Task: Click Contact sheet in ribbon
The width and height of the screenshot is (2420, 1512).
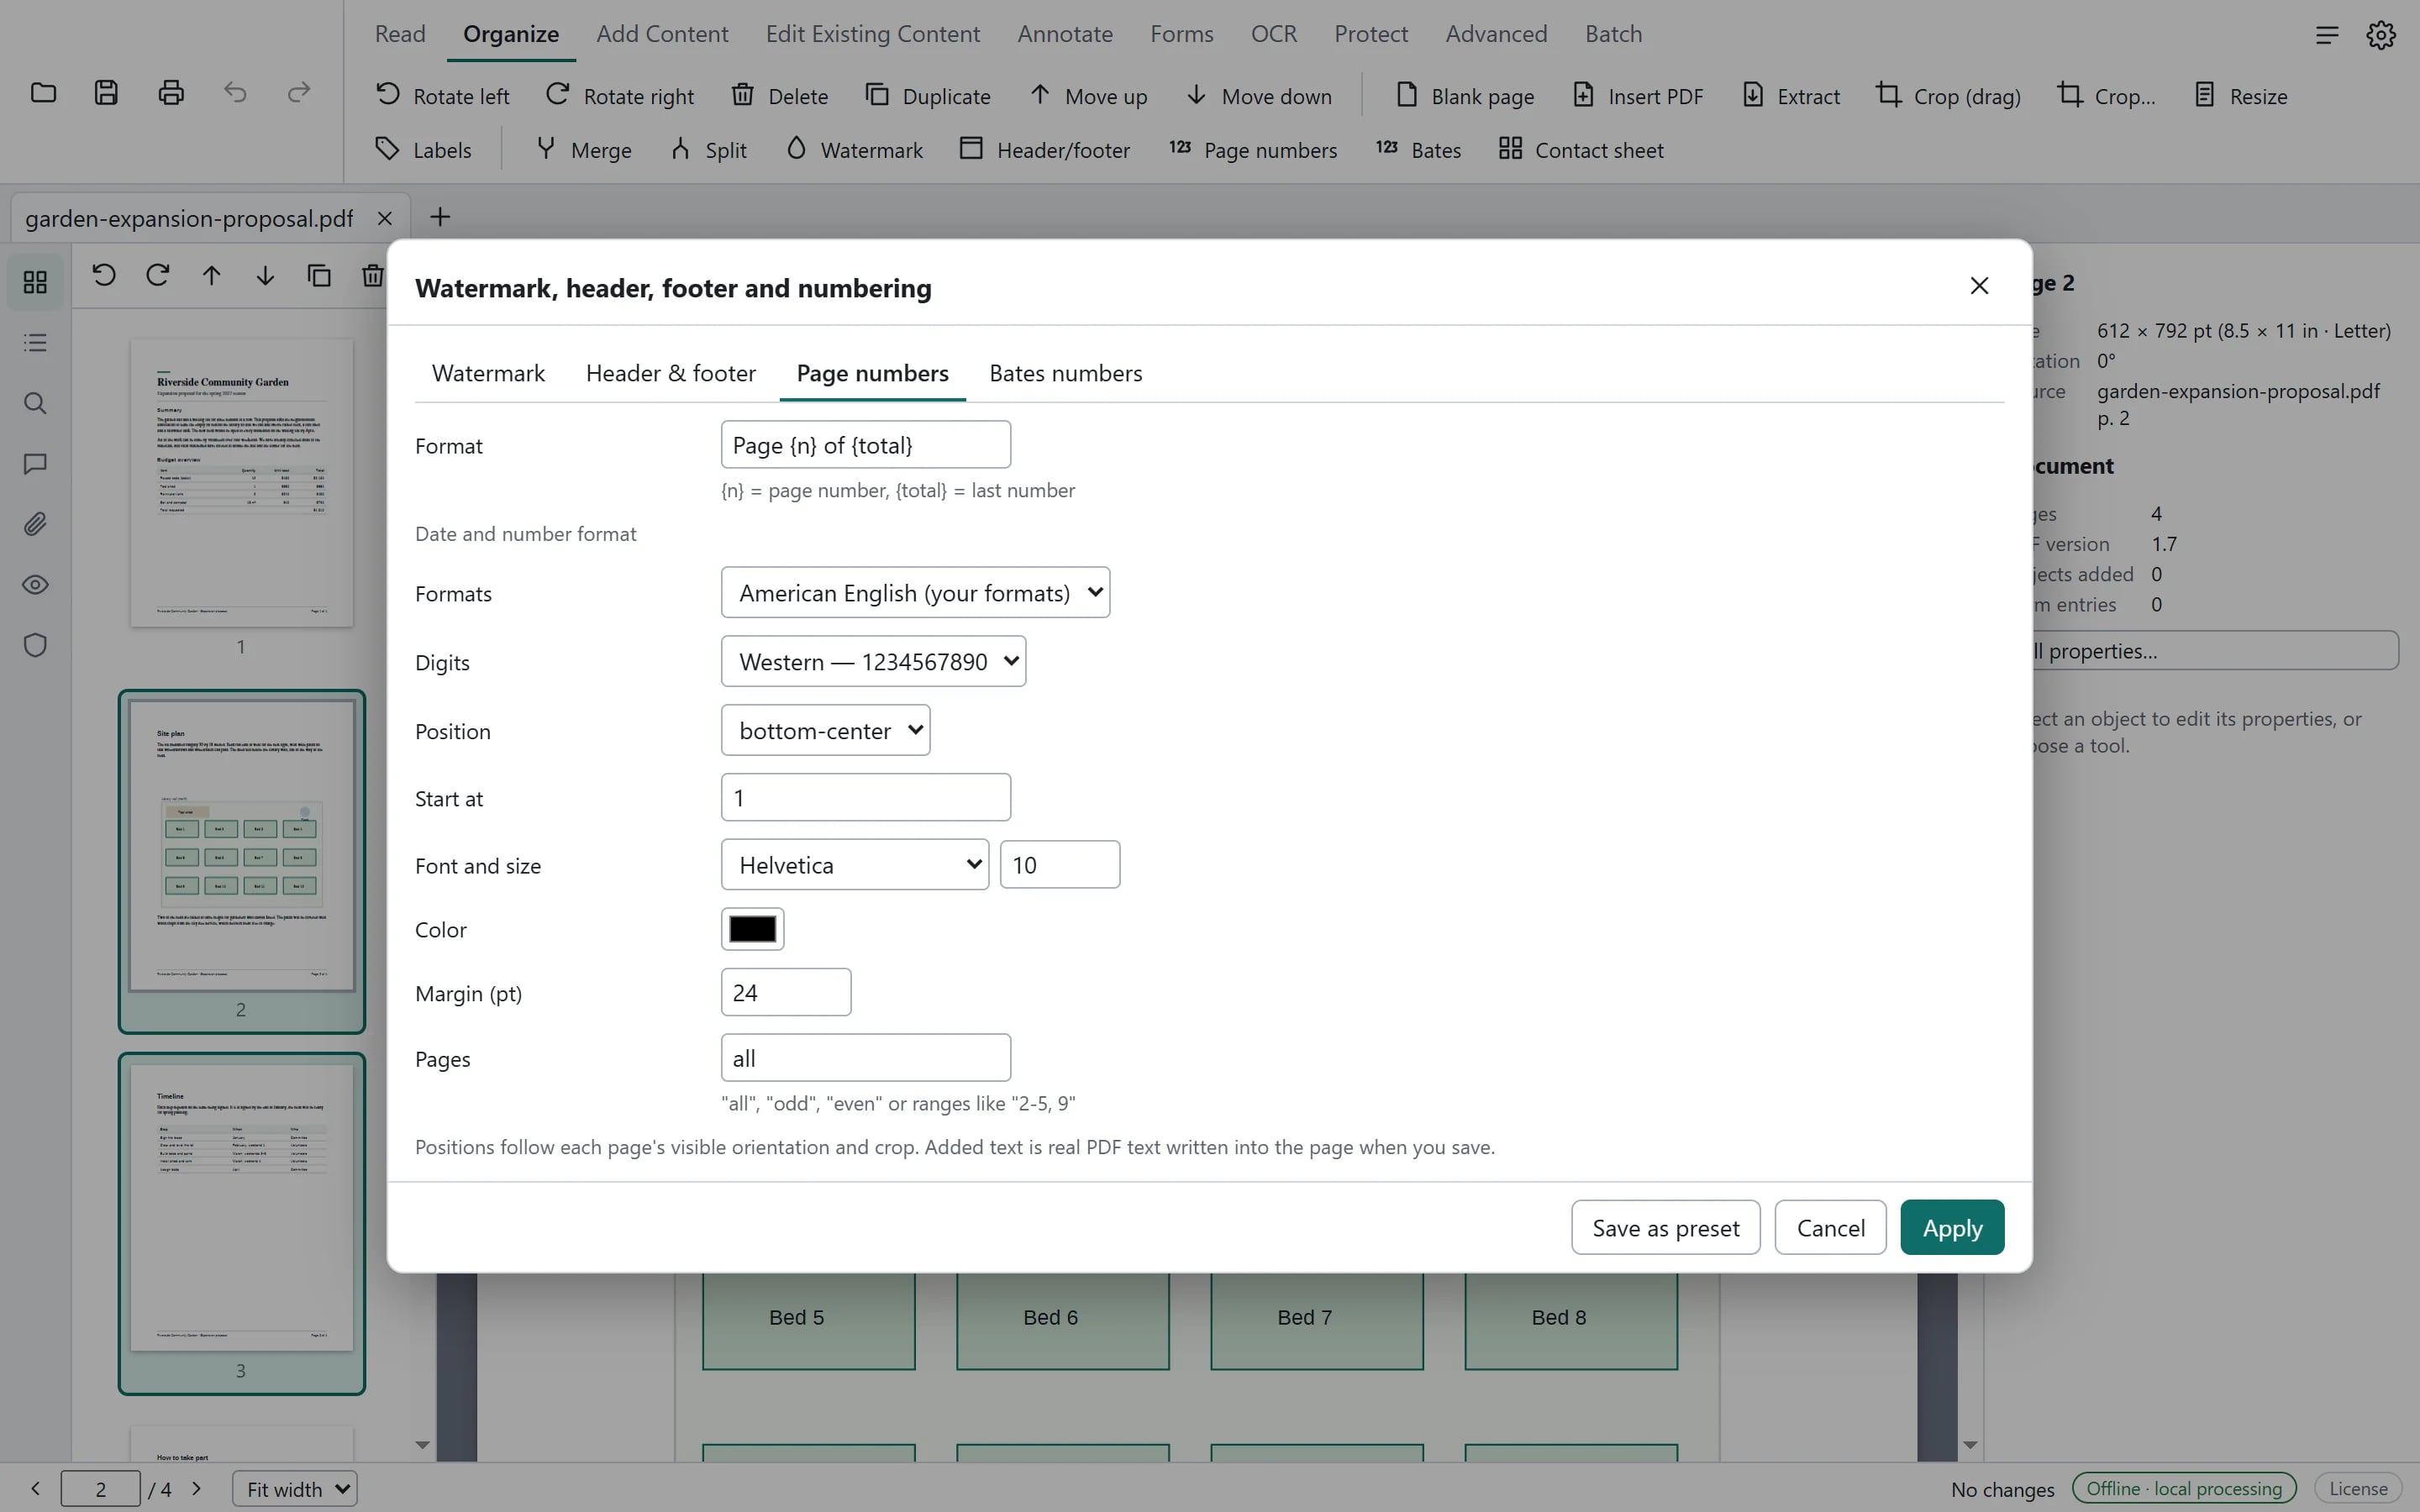Action: 1581,150
